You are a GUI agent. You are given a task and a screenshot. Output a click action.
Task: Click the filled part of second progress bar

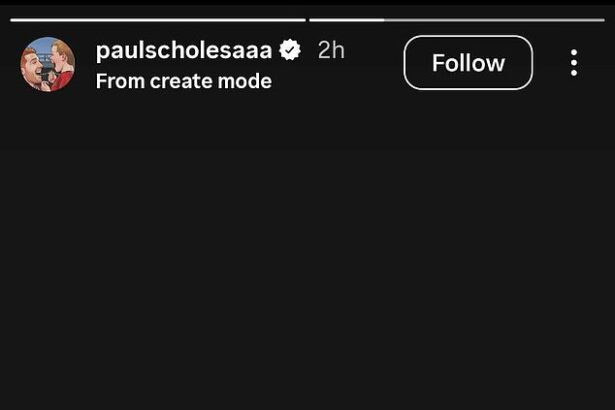346,19
